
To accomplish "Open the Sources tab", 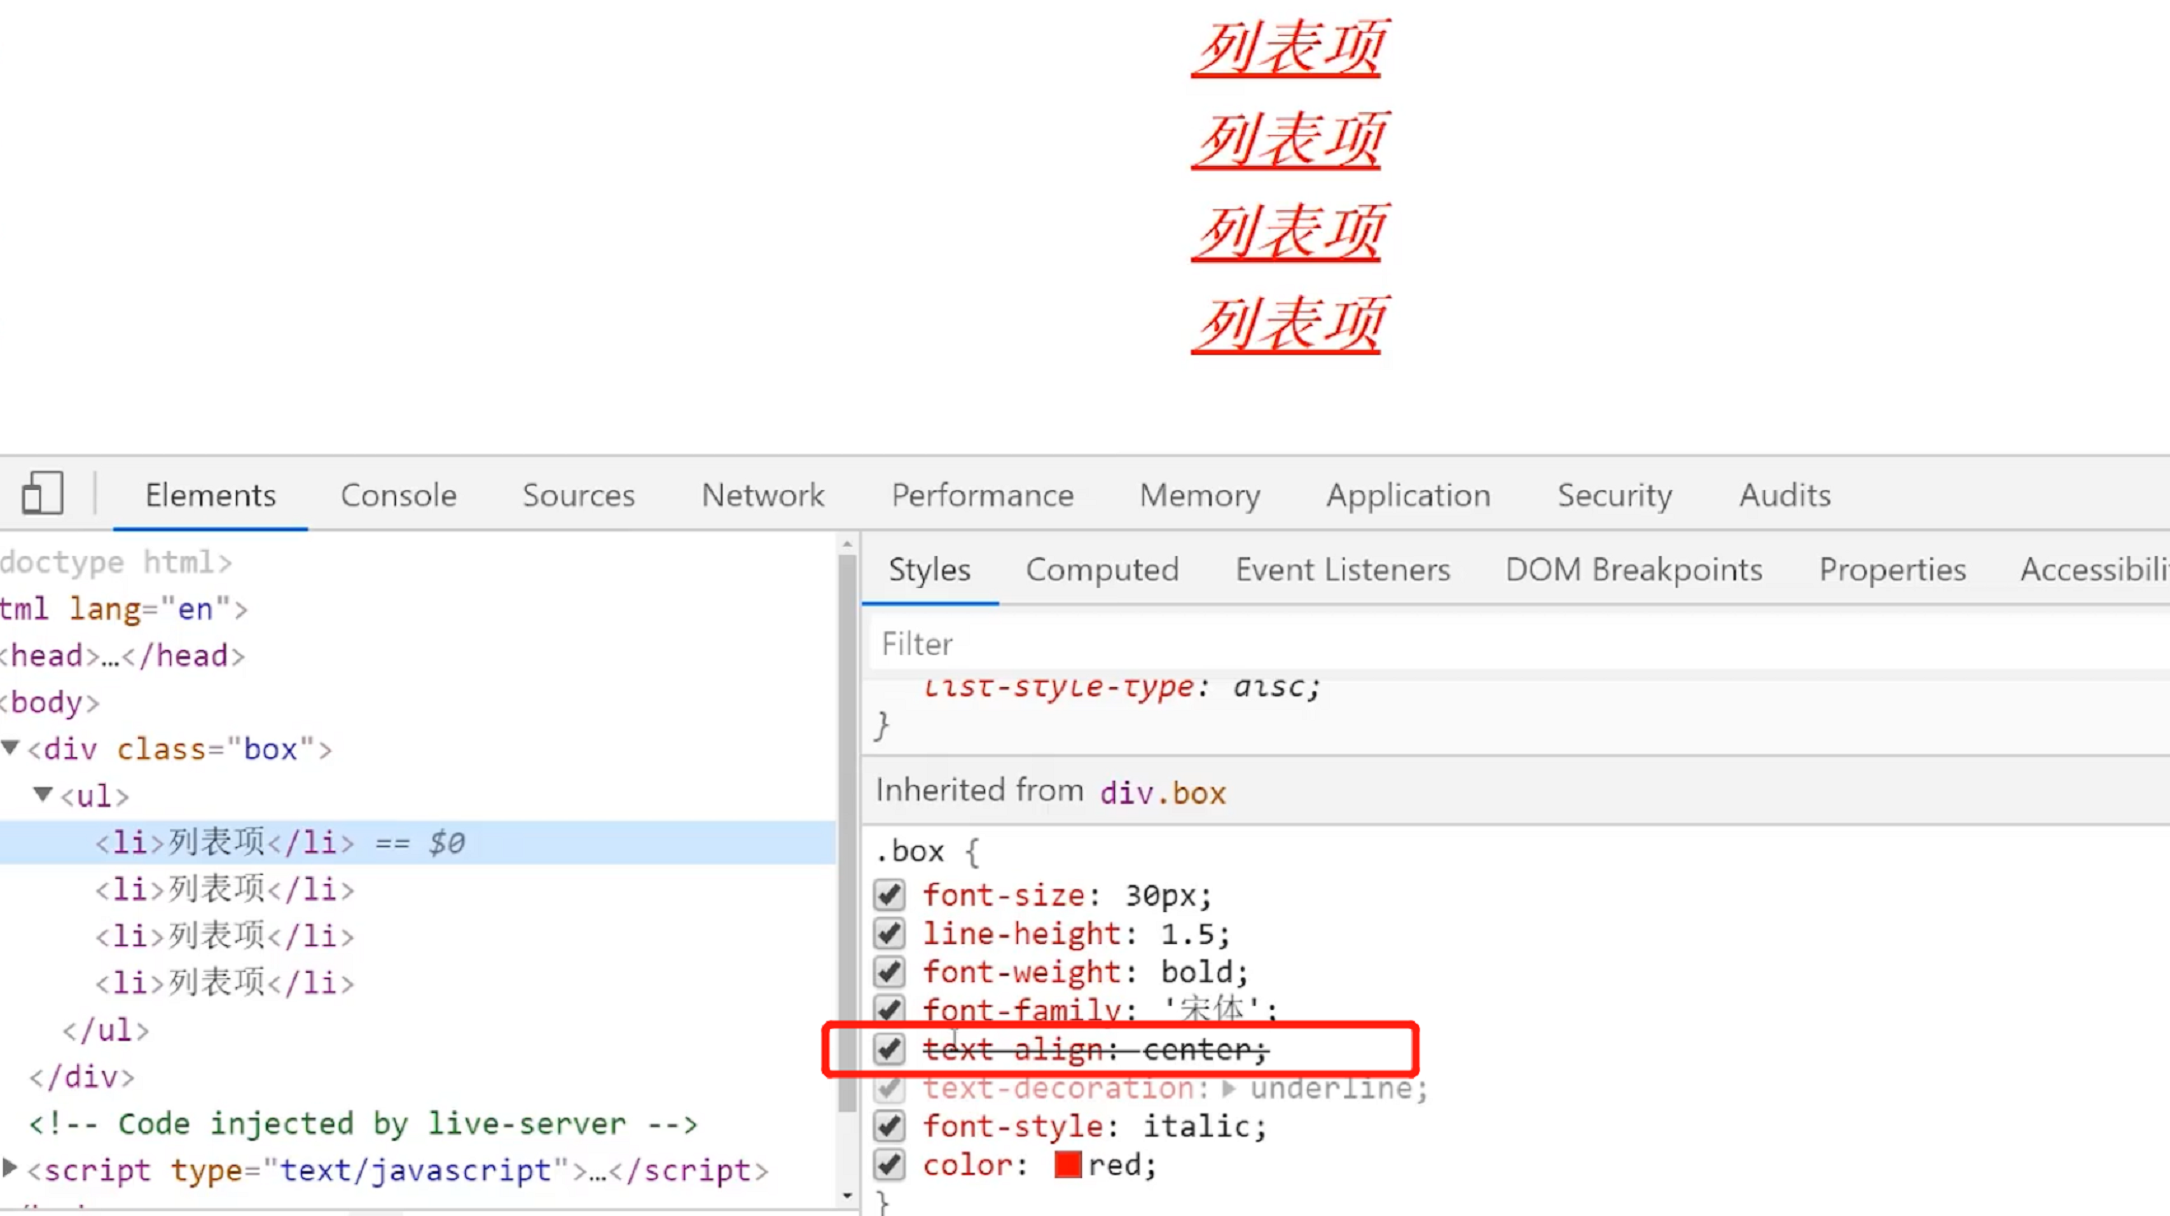I will pos(578,495).
